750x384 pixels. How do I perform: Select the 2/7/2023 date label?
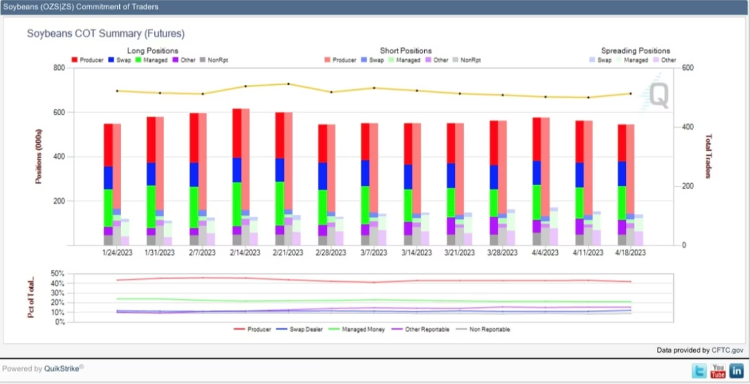coord(203,253)
